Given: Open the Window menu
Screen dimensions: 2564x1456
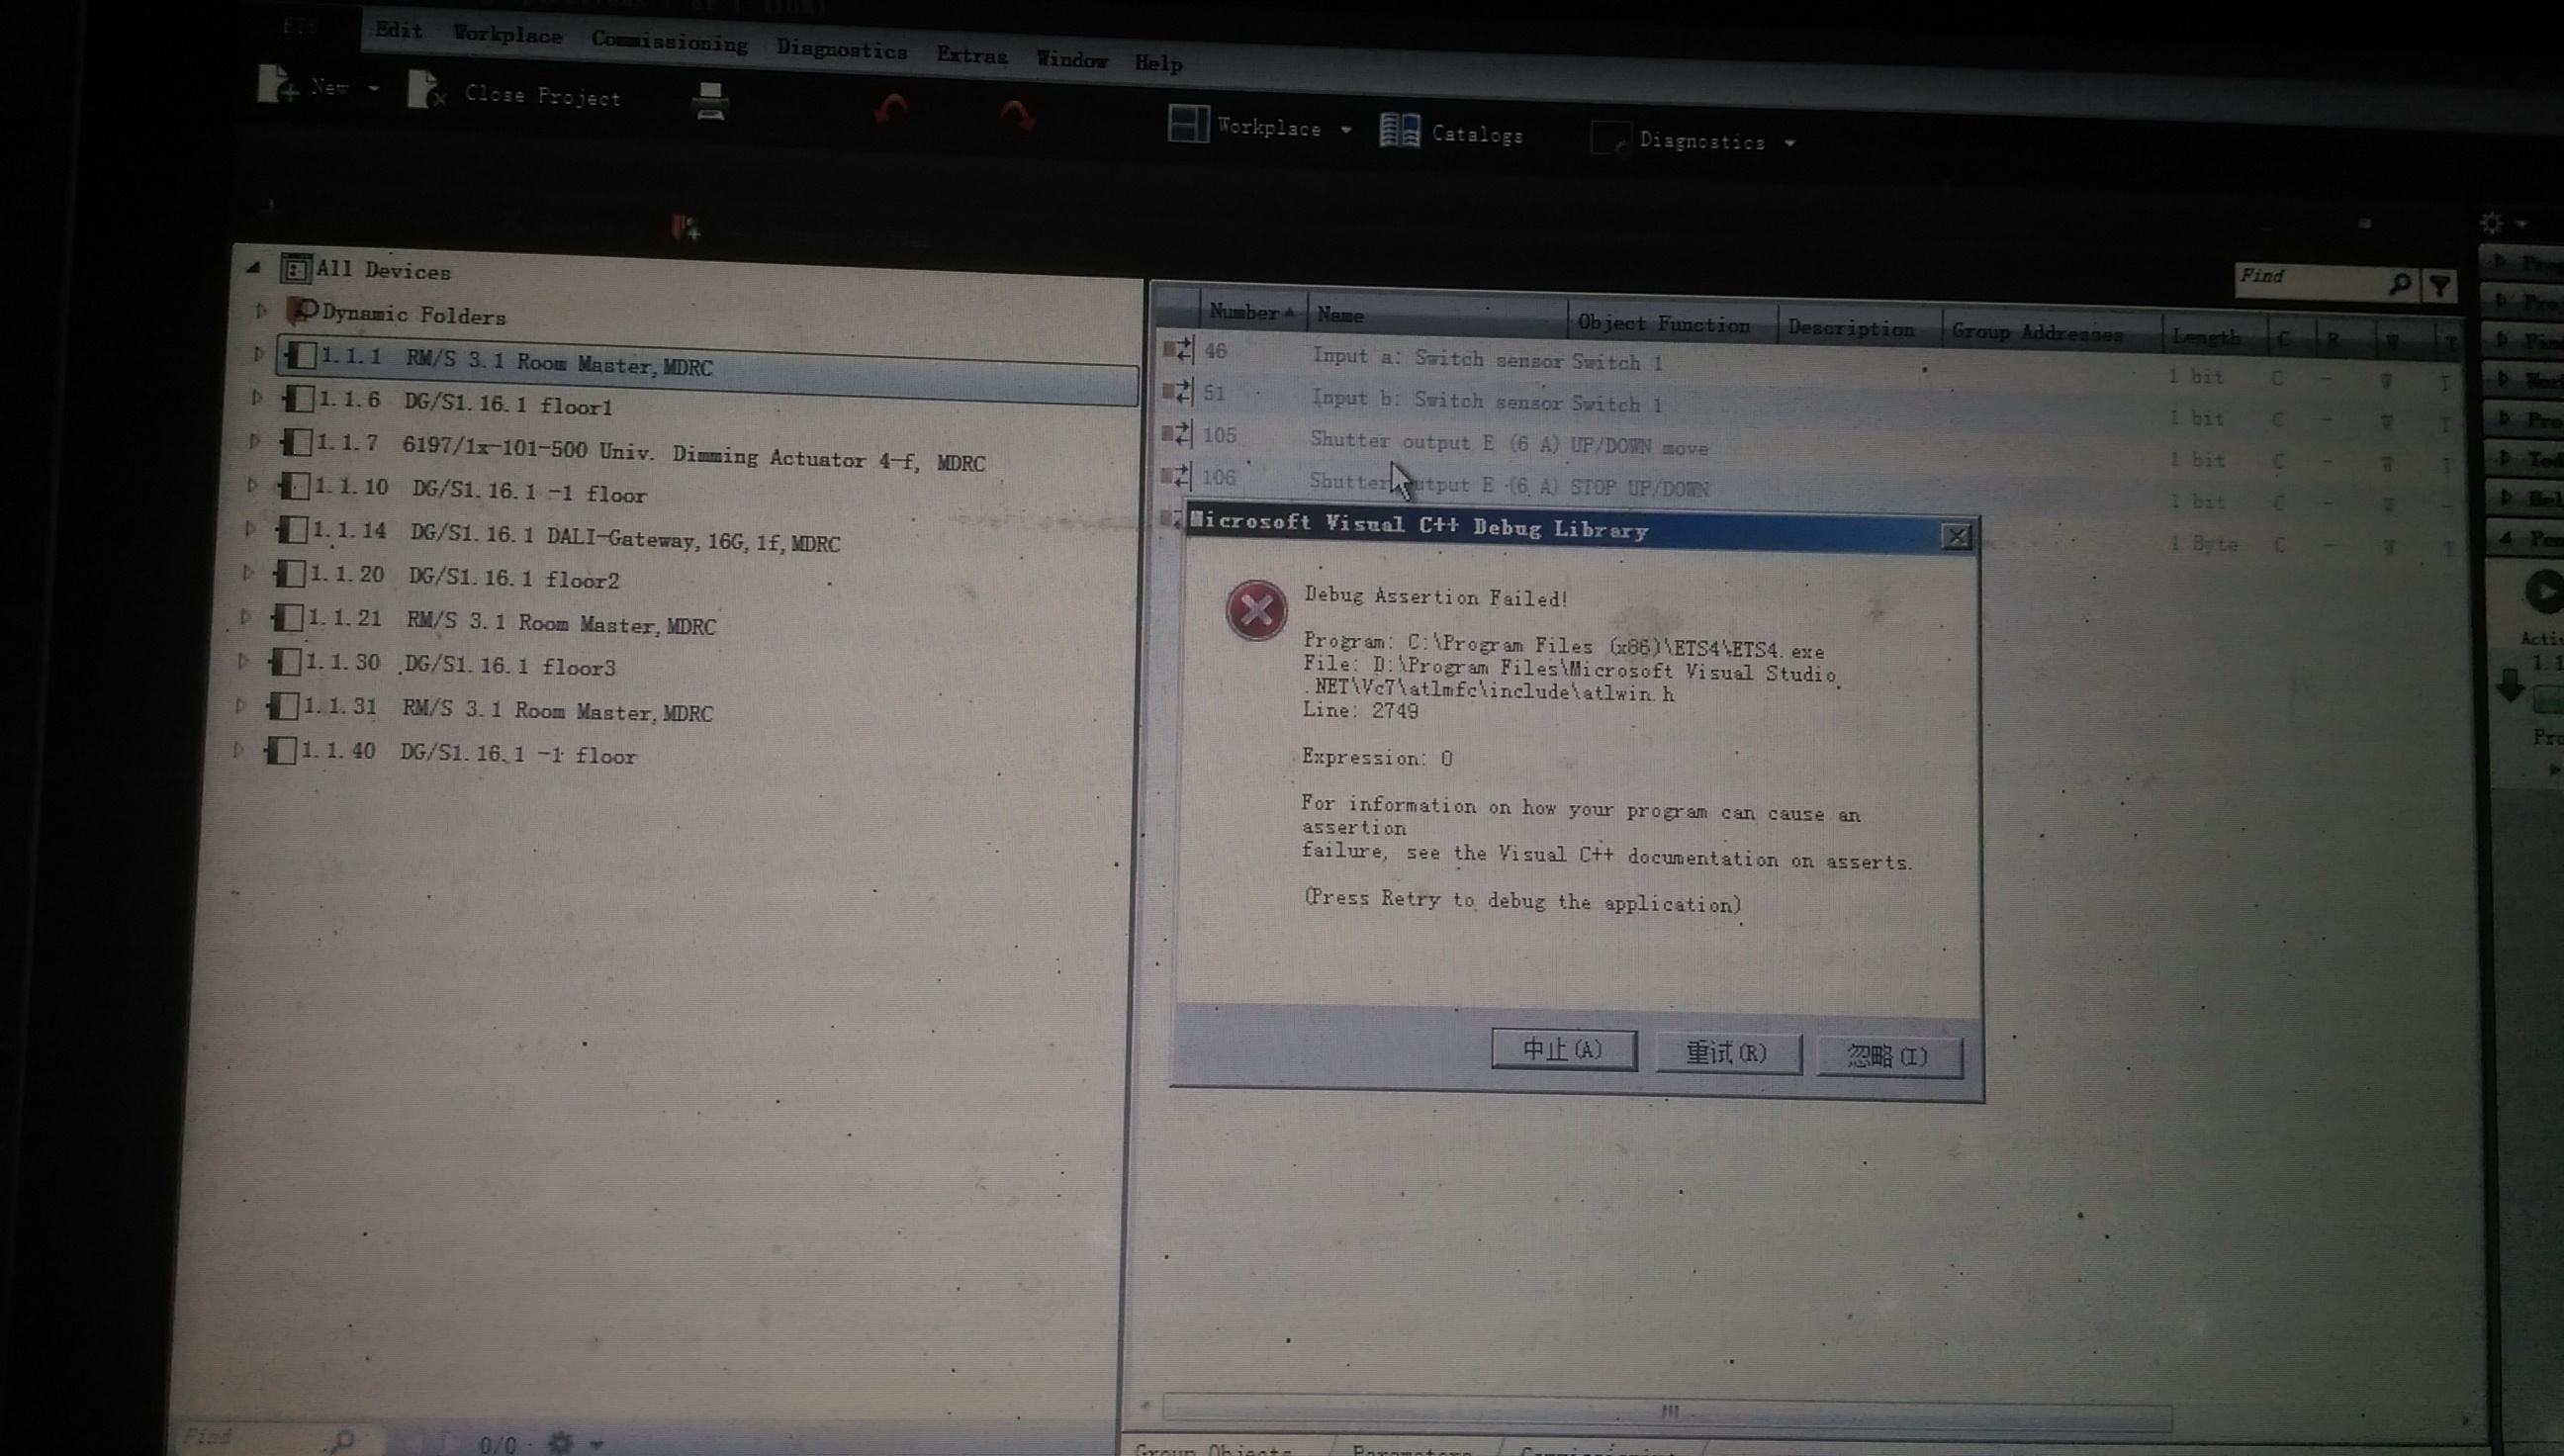Looking at the screenshot, I should click(1071, 59).
